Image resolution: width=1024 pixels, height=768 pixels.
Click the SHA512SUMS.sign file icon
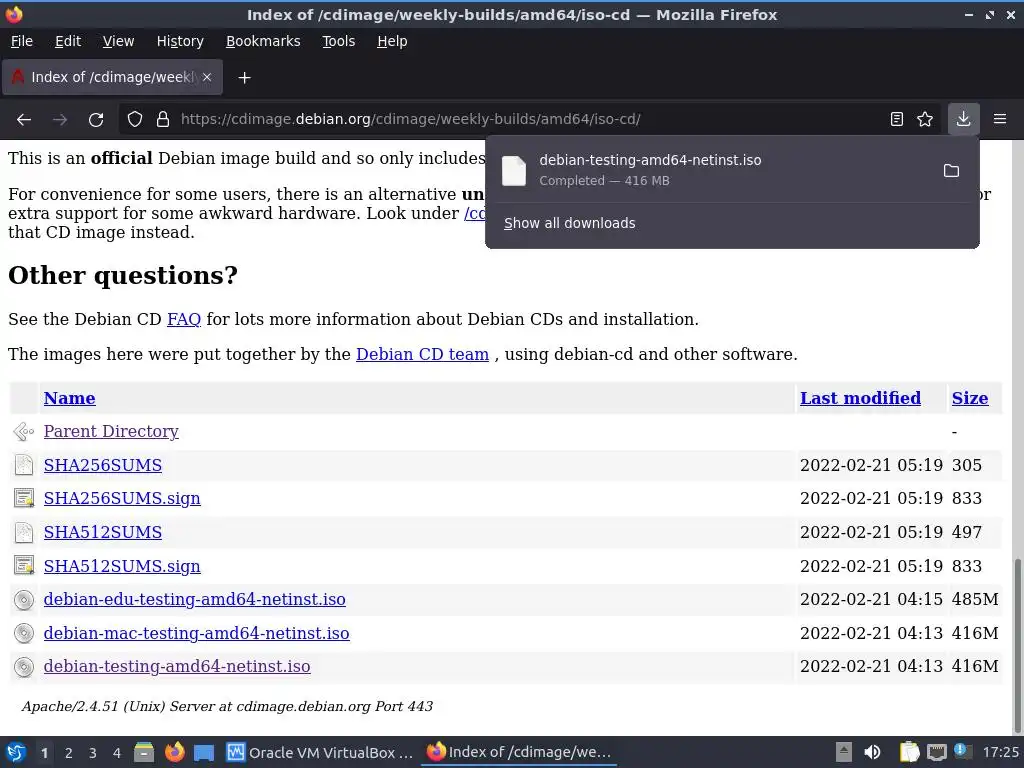point(24,566)
